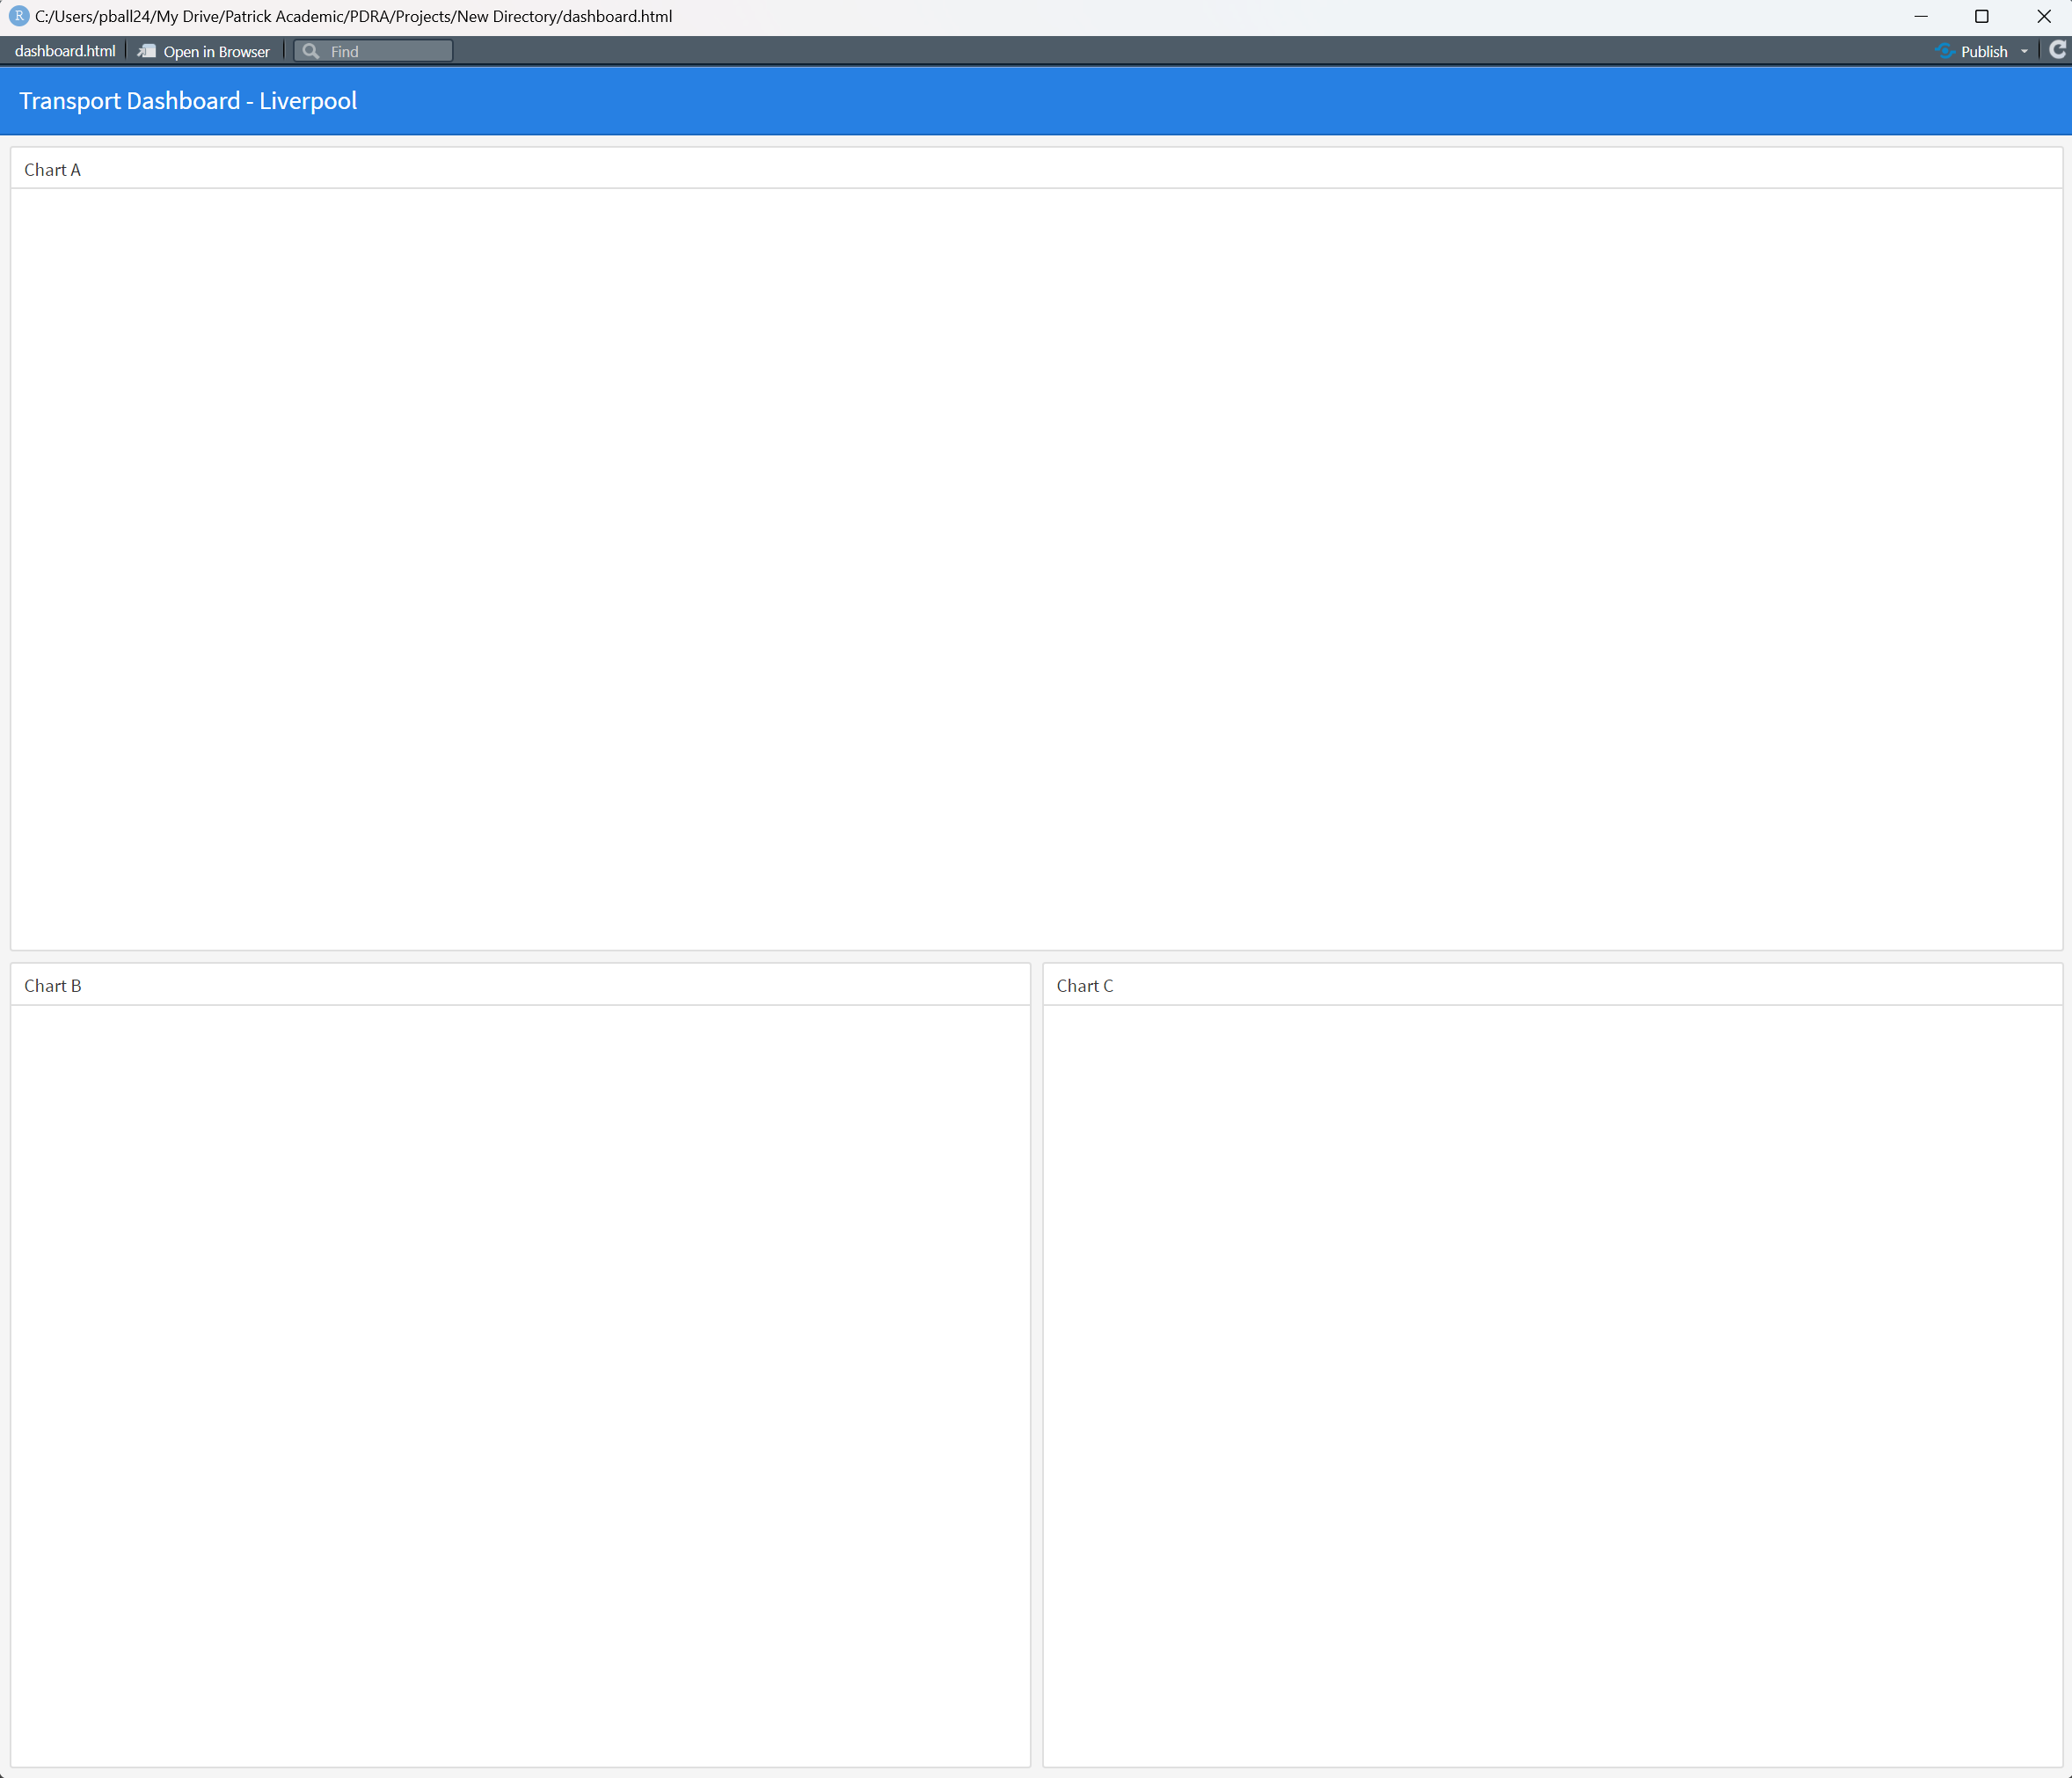Click the Publish text button
Image resolution: width=2072 pixels, height=1778 pixels.
coord(1984,52)
